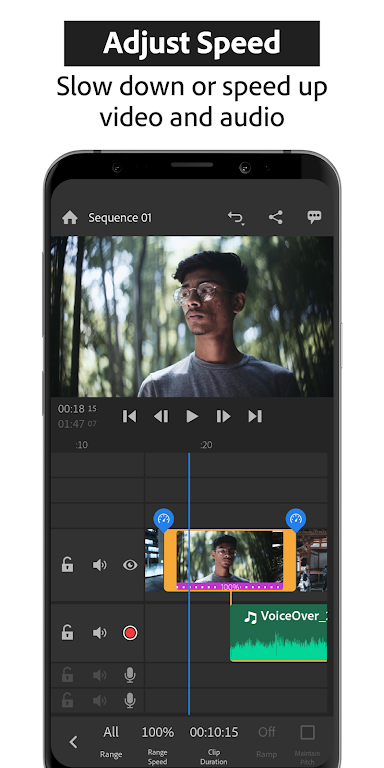Click the red record button

[130, 633]
